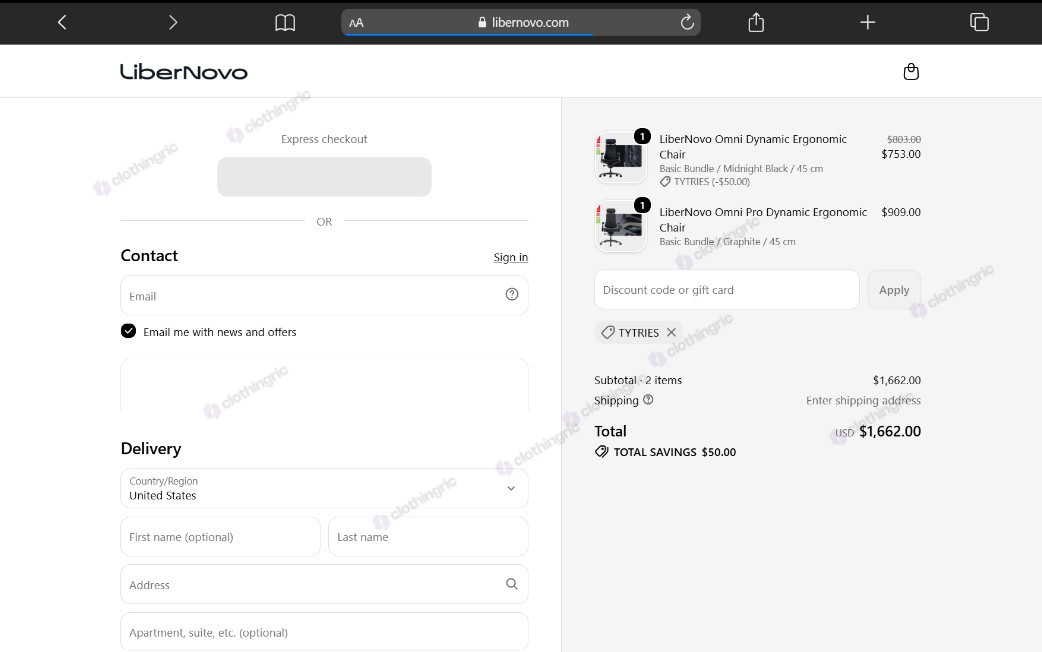Viewport: 1042px width, 652px height.
Task: Remove the TYTRIES discount code tag
Action: (671, 332)
